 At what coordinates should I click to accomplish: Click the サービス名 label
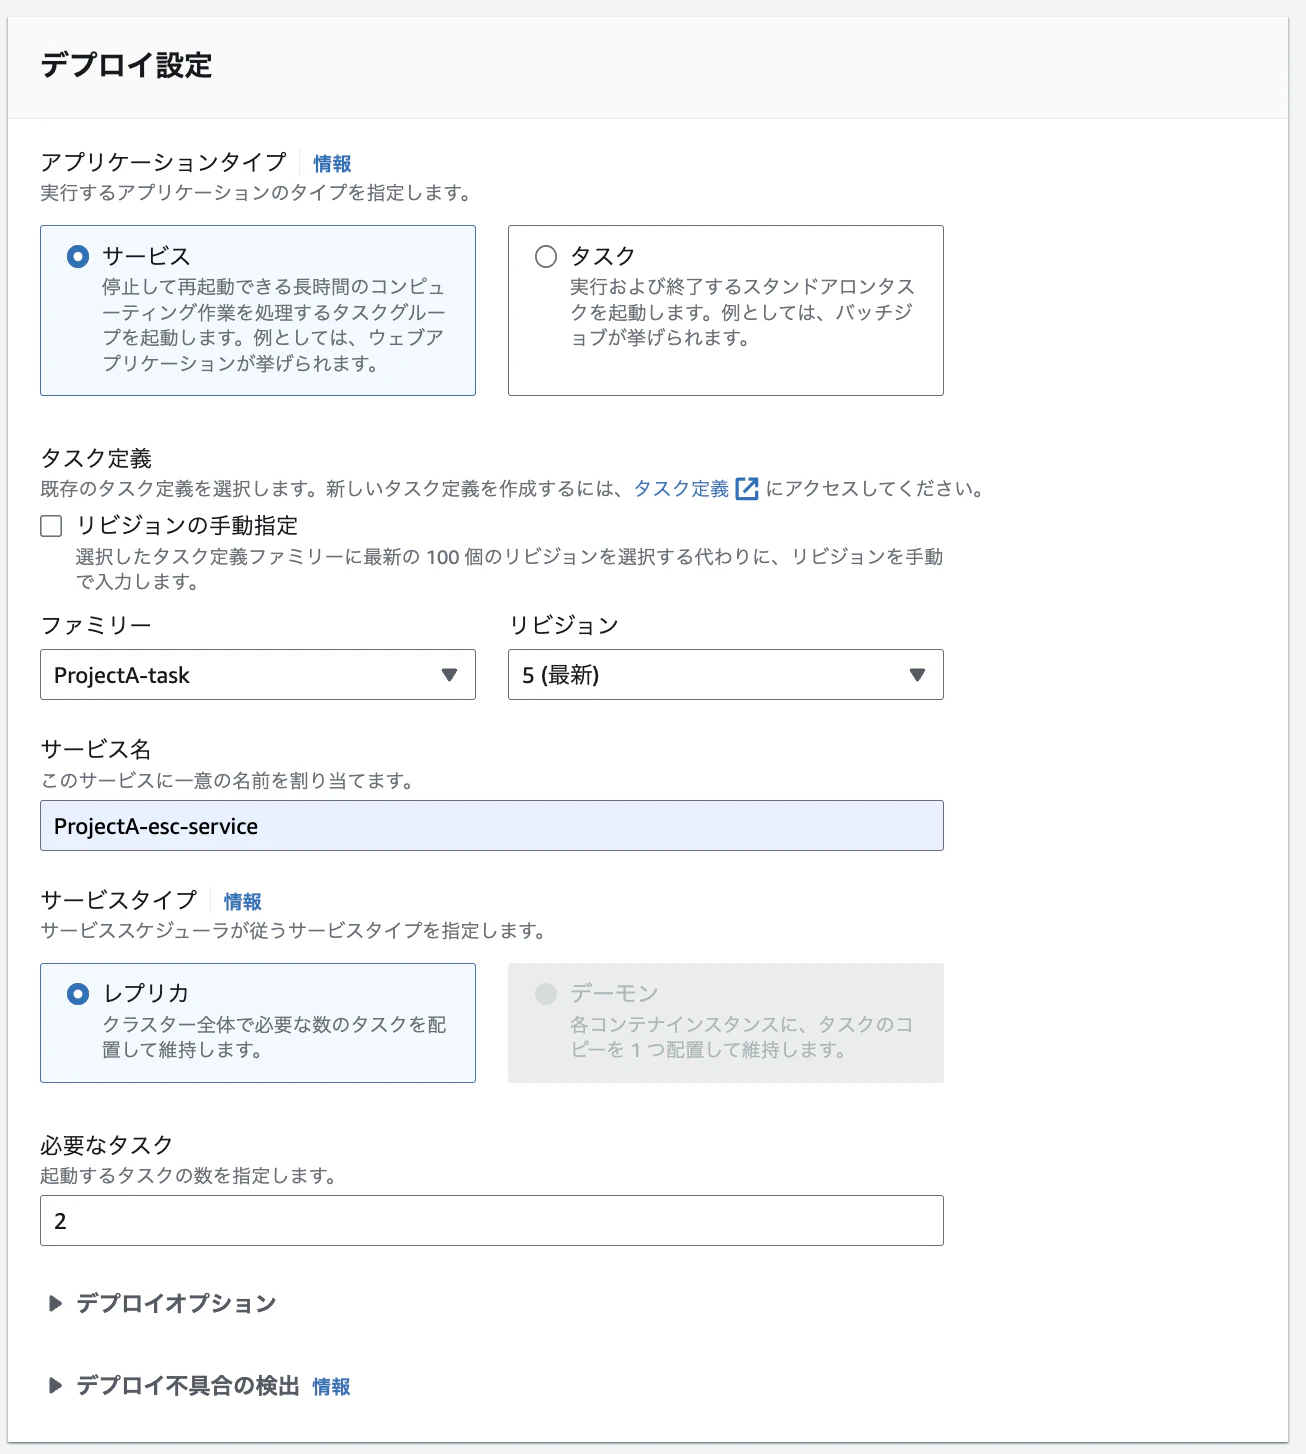(x=96, y=750)
